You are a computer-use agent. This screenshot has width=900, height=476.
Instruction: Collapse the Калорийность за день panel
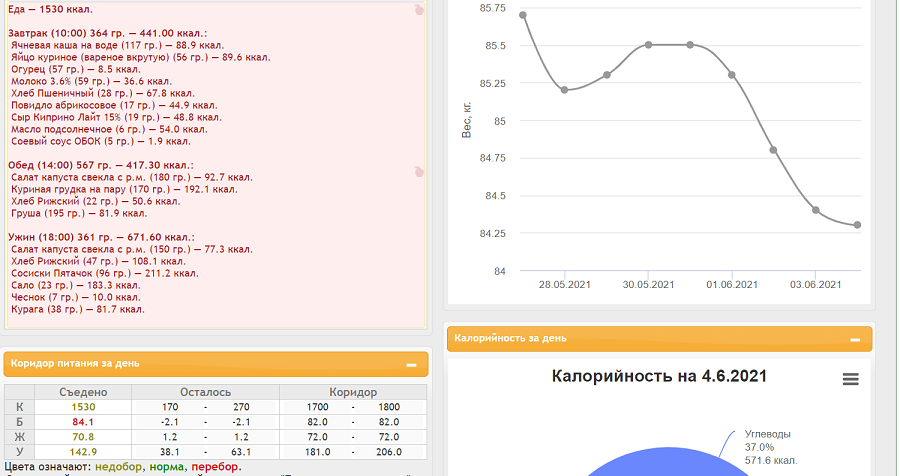point(855,340)
